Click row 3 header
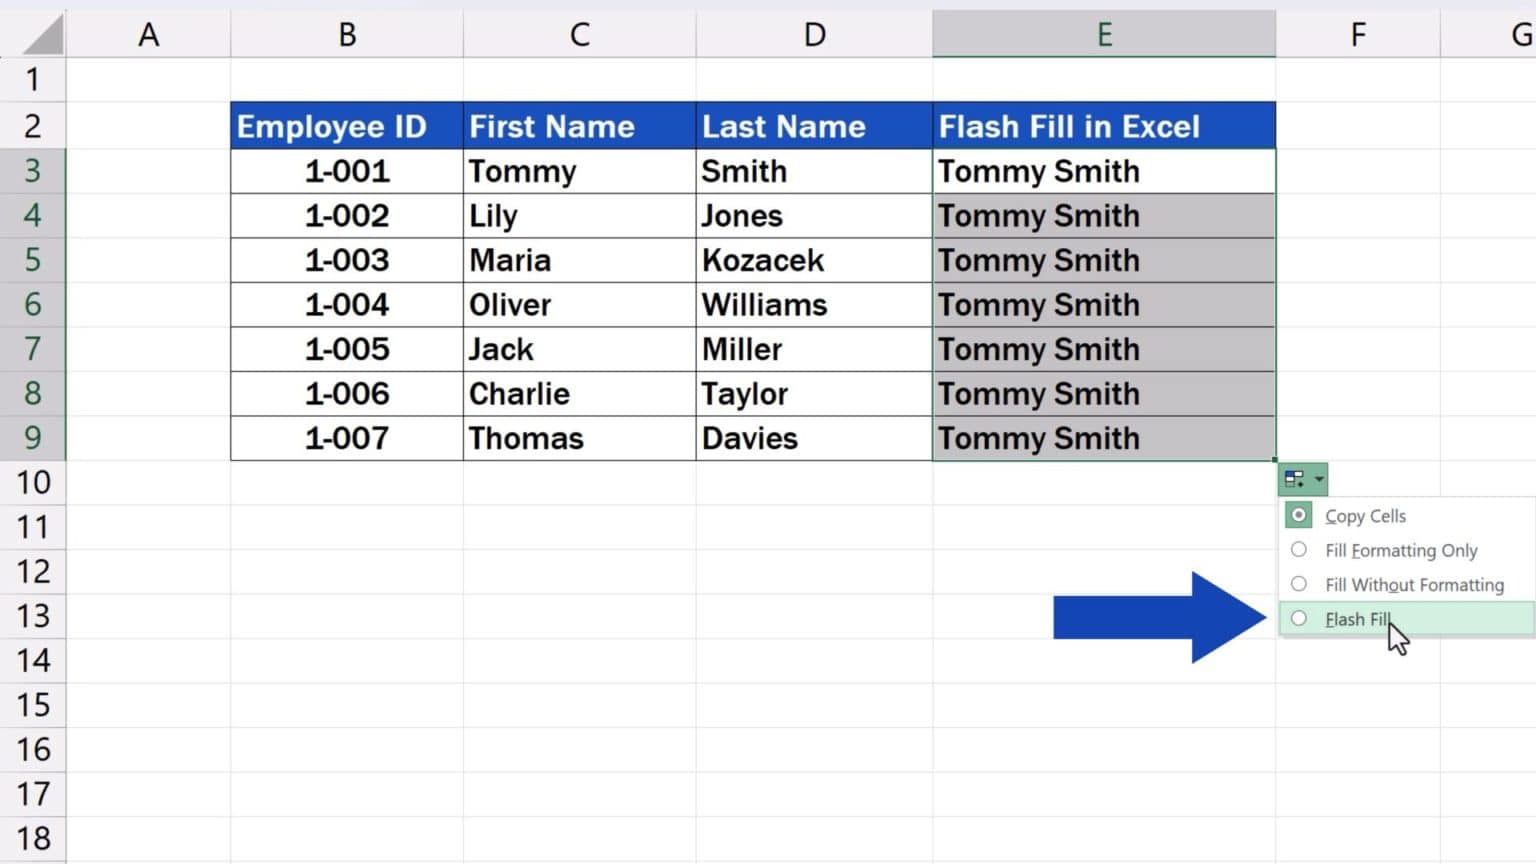Screen dimensions: 1536x864 [x=34, y=171]
